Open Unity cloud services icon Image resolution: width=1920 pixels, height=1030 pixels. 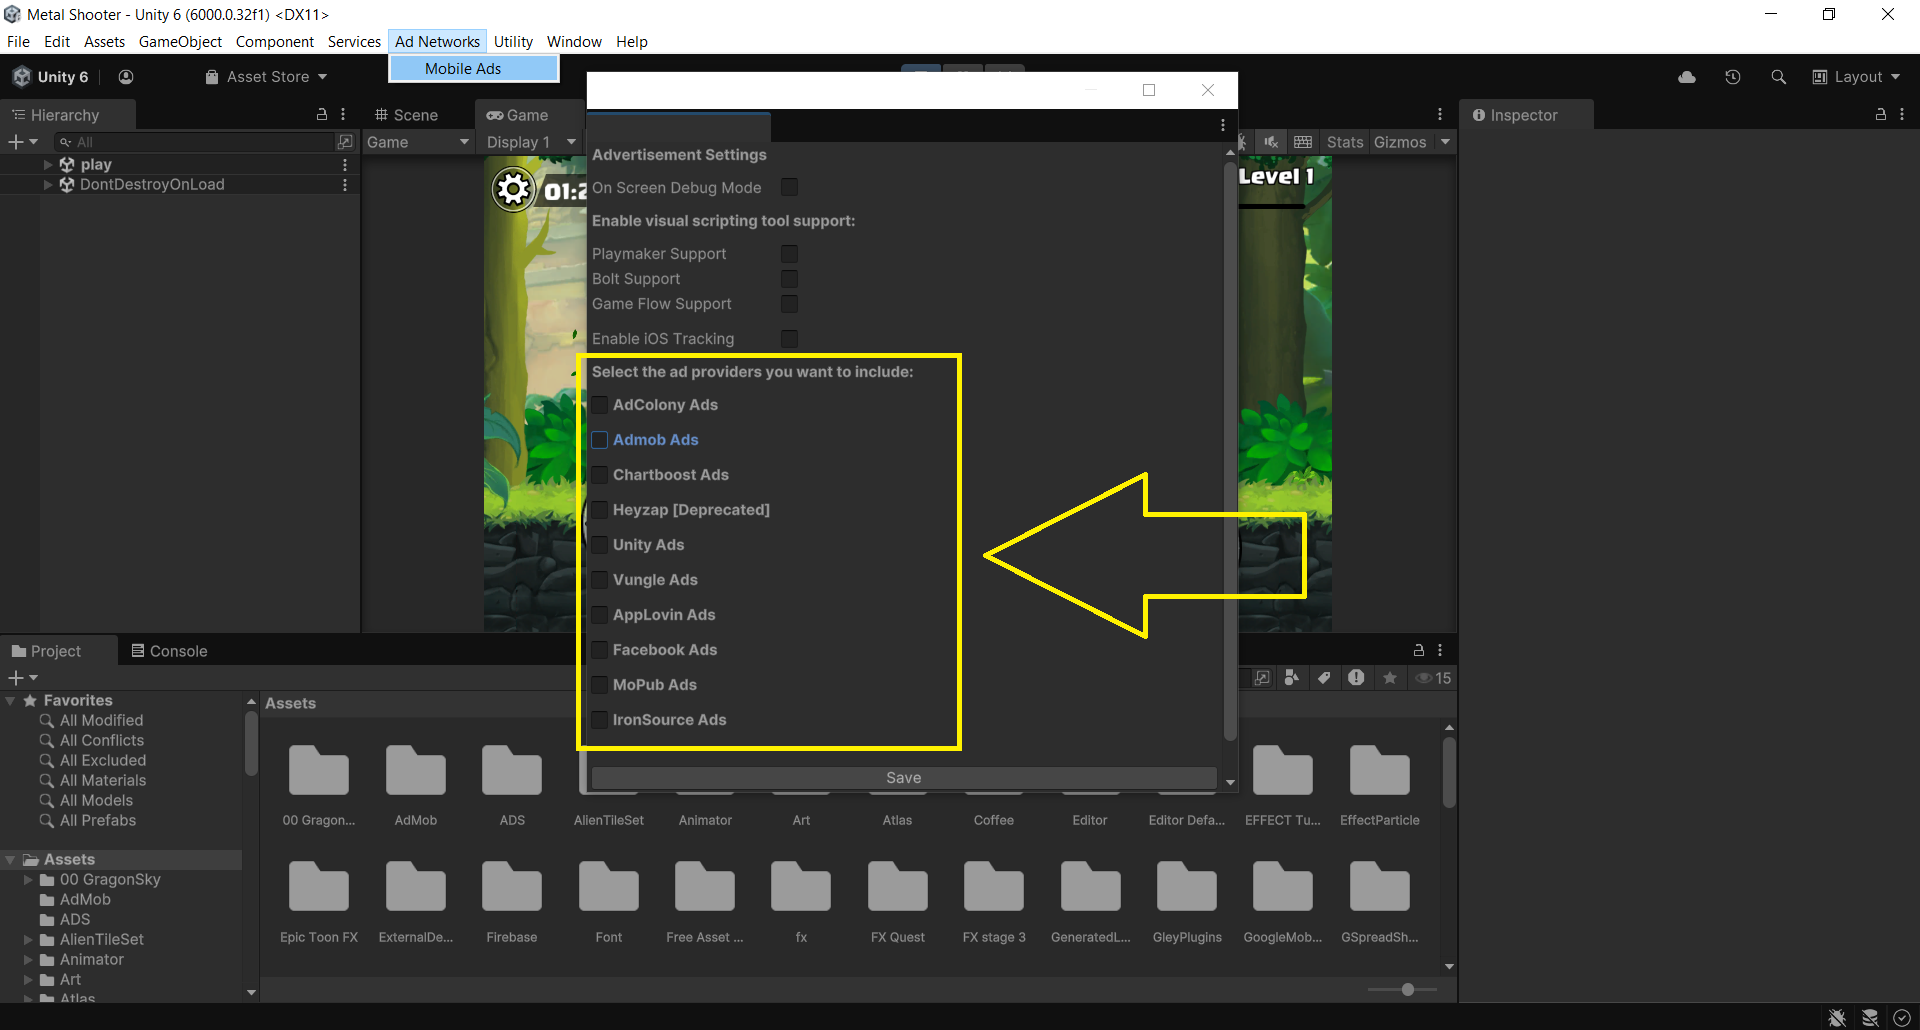click(x=1687, y=77)
